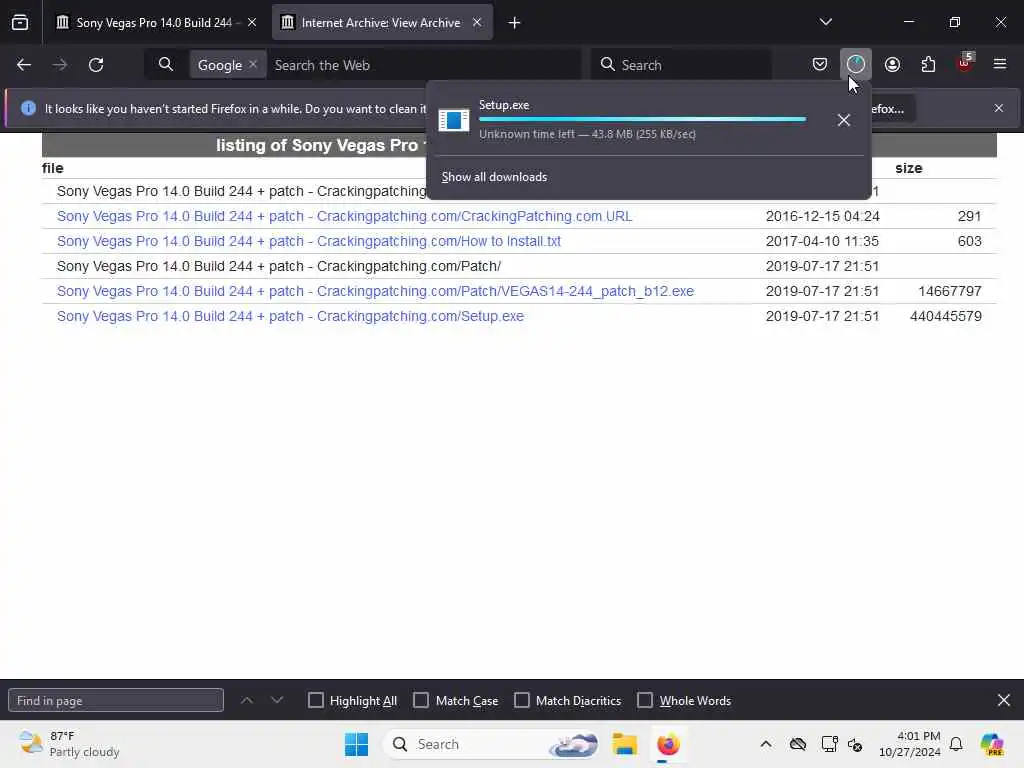Open the CrackingPatching.com.URL link
This screenshot has height=768, width=1024.
point(344,216)
